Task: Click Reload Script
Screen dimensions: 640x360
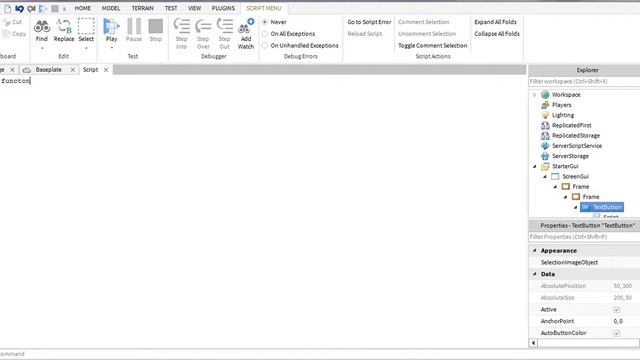Action: point(365,34)
